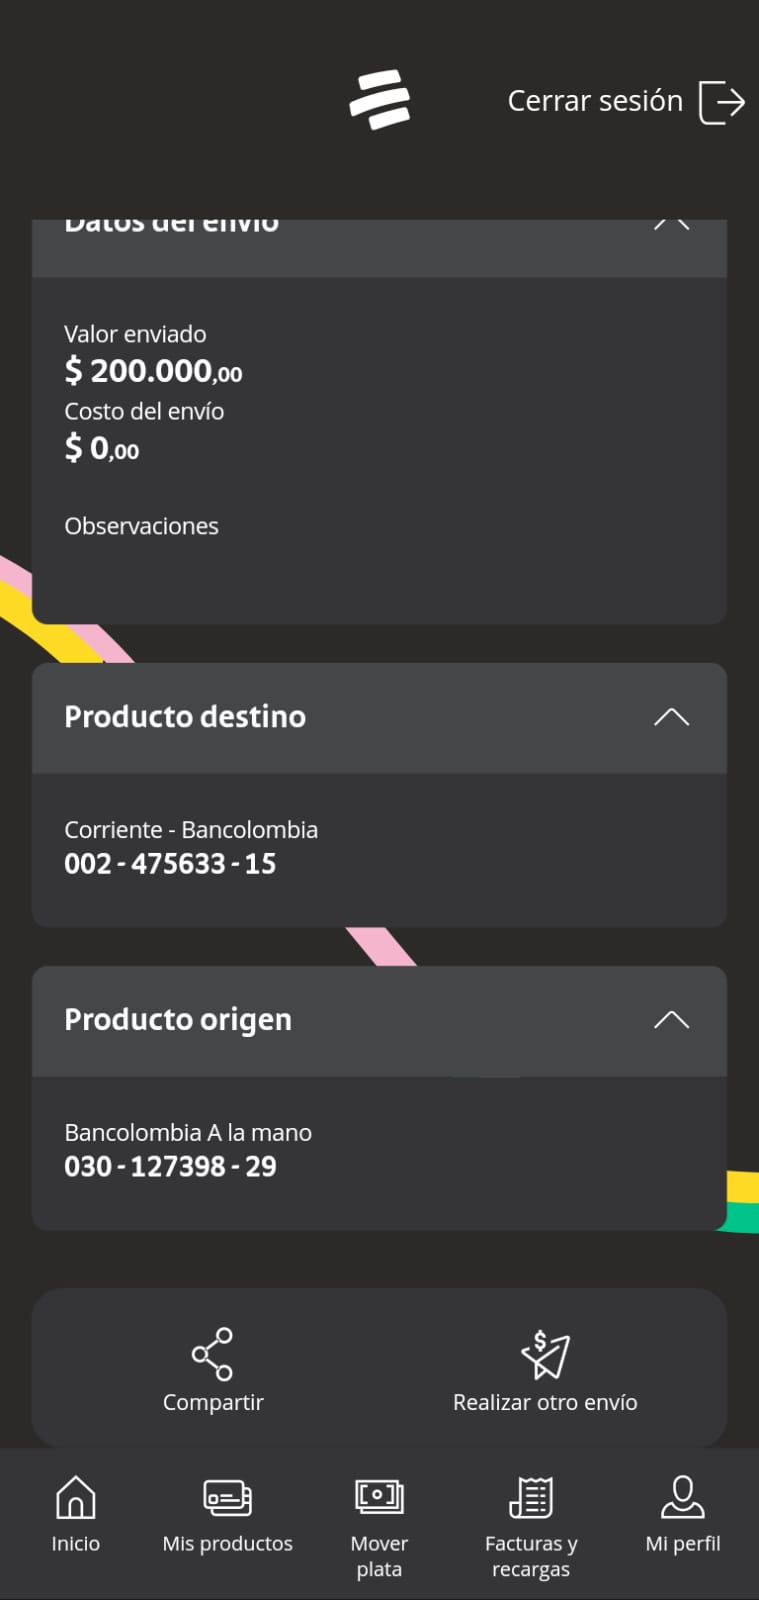759x1600 pixels.
Task: Collapse the Datos del envío section
Action: tap(671, 225)
